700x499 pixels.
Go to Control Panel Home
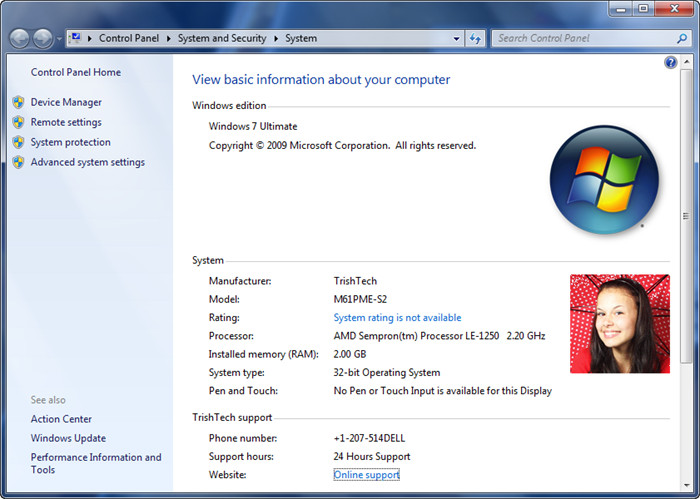75,72
